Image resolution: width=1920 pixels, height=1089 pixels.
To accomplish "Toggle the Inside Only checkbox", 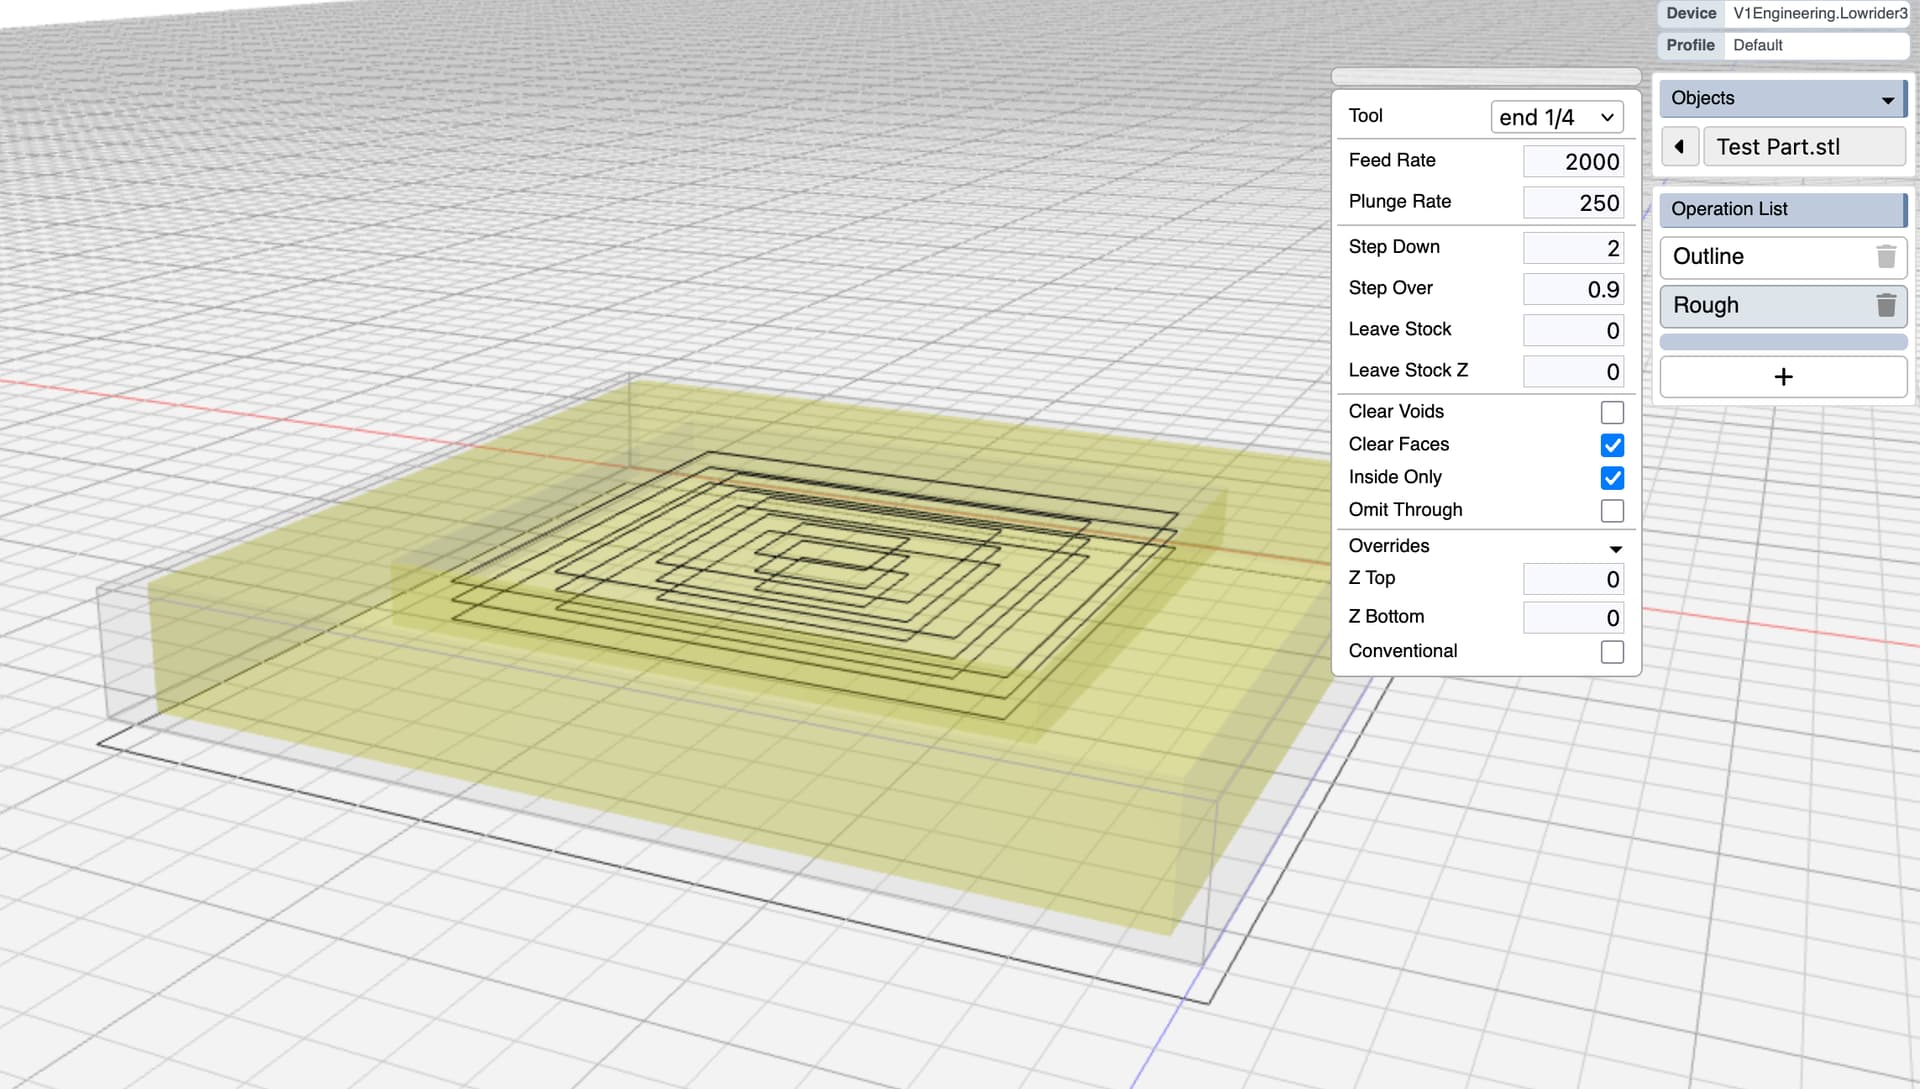I will click(1612, 478).
